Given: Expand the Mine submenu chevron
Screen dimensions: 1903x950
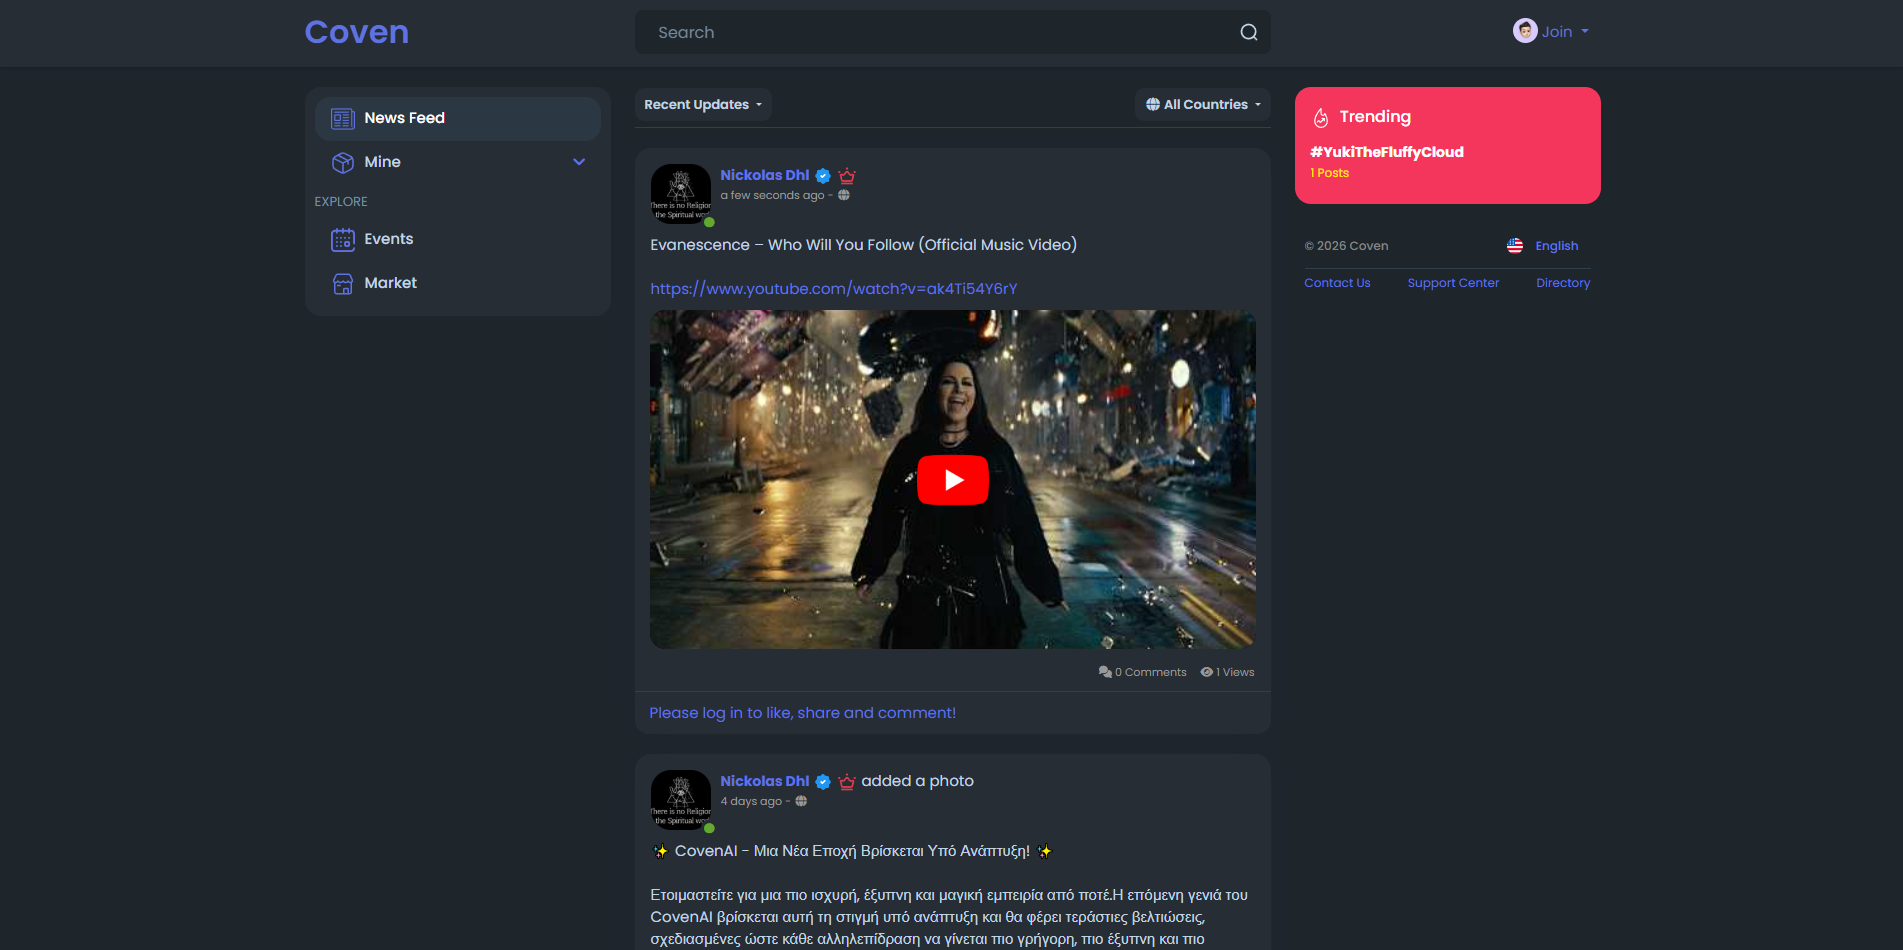Looking at the screenshot, I should [579, 162].
